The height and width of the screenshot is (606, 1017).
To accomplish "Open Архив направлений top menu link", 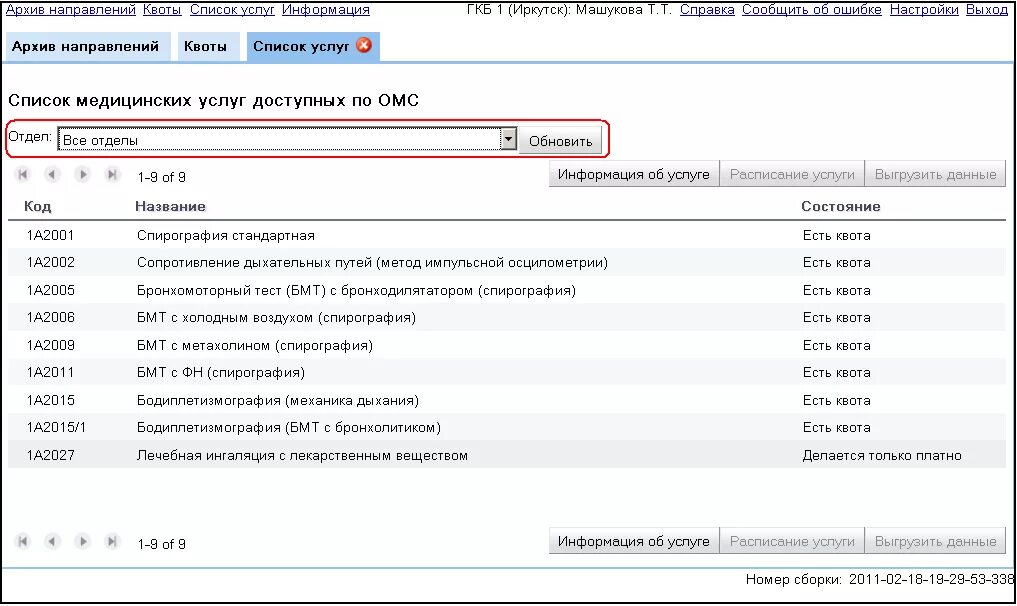I will pyautogui.click(x=70, y=10).
